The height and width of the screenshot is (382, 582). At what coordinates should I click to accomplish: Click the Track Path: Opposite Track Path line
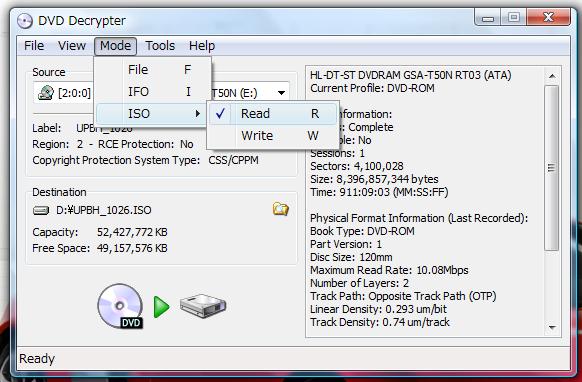tap(403, 296)
